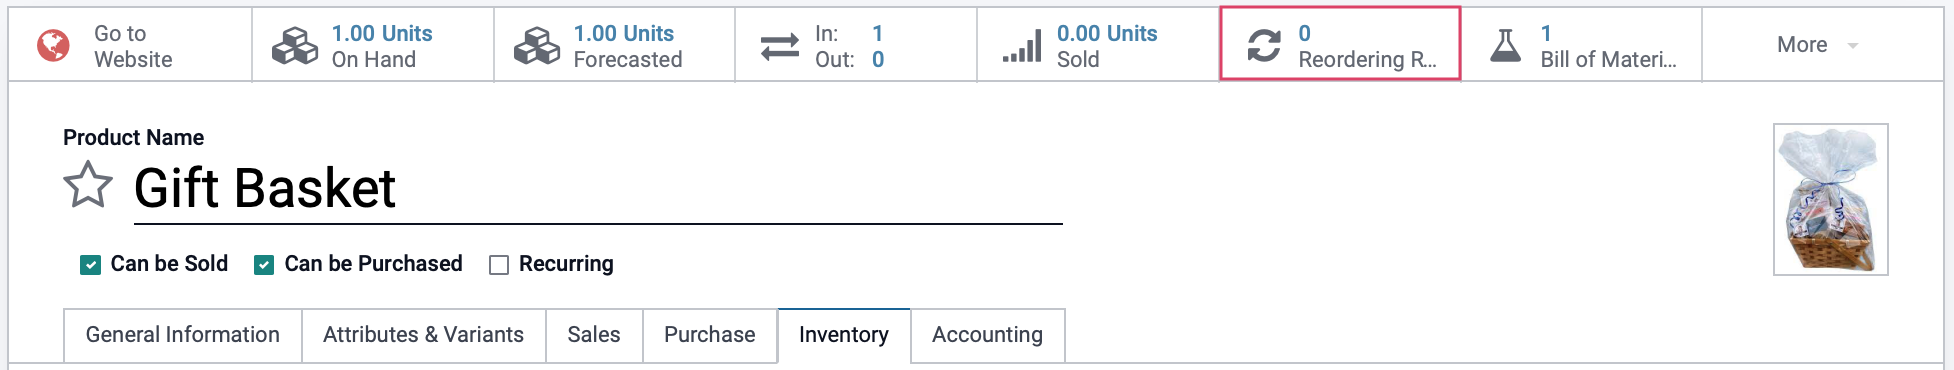This screenshot has height=370, width=1954.
Task: Click the Gift Basket product name field
Action: (598, 188)
